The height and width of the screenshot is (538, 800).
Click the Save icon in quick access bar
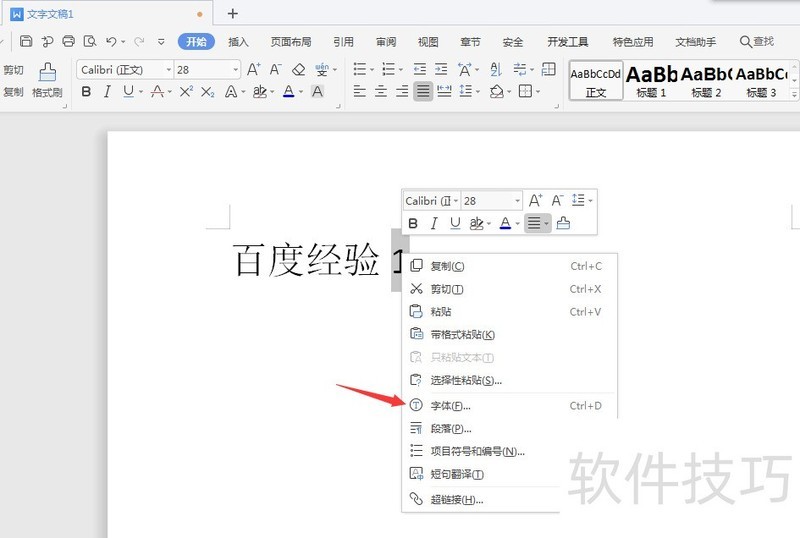pyautogui.click(x=26, y=41)
